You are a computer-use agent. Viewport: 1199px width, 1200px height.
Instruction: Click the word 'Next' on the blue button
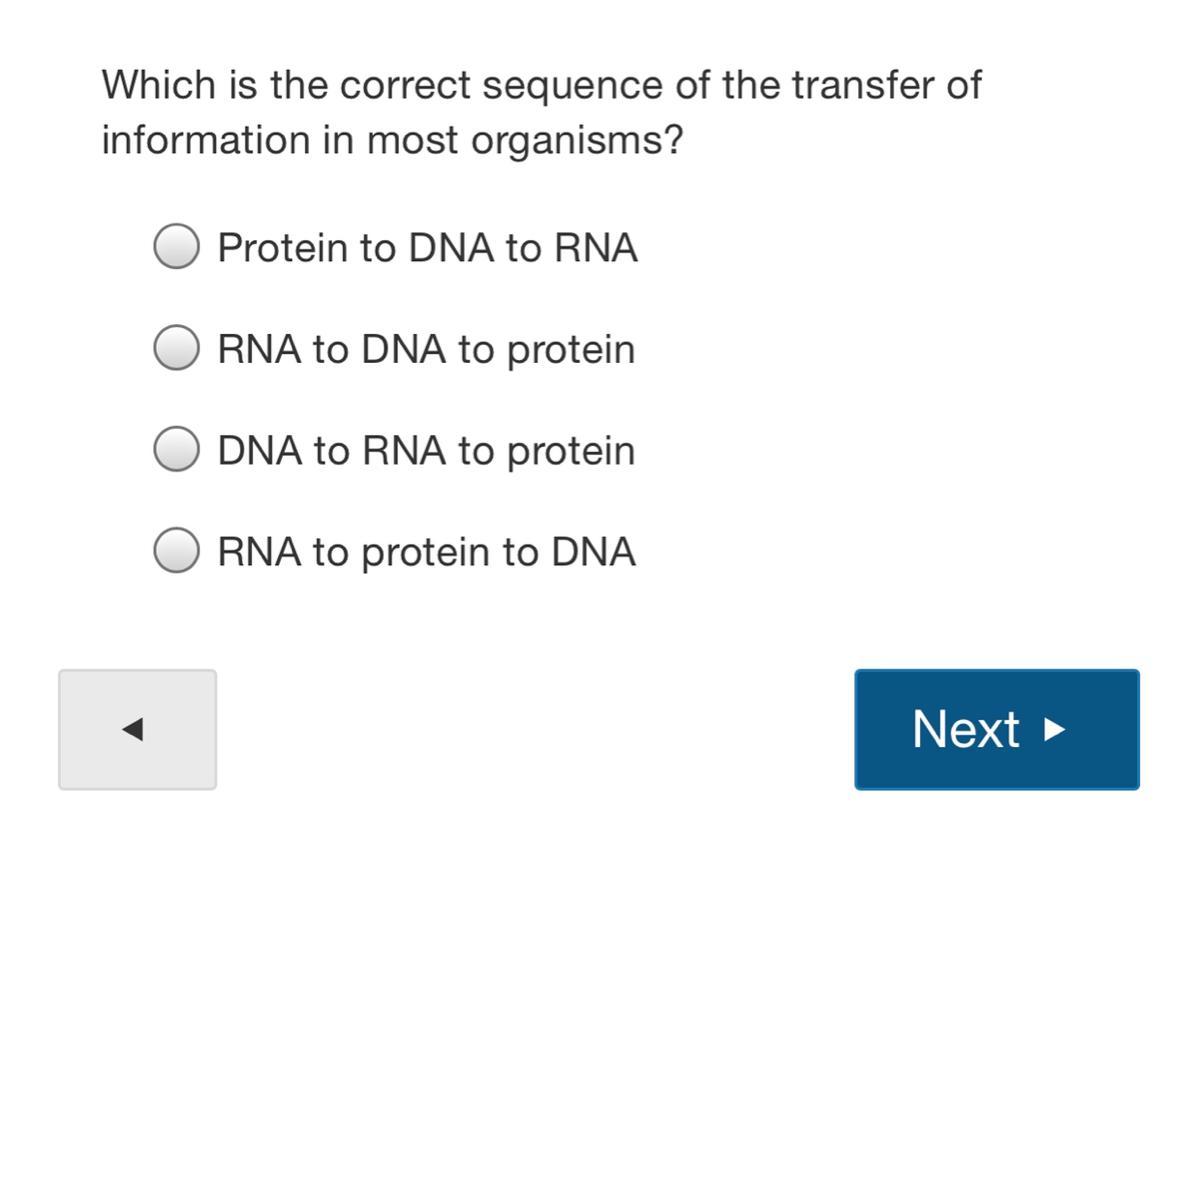pos(965,729)
